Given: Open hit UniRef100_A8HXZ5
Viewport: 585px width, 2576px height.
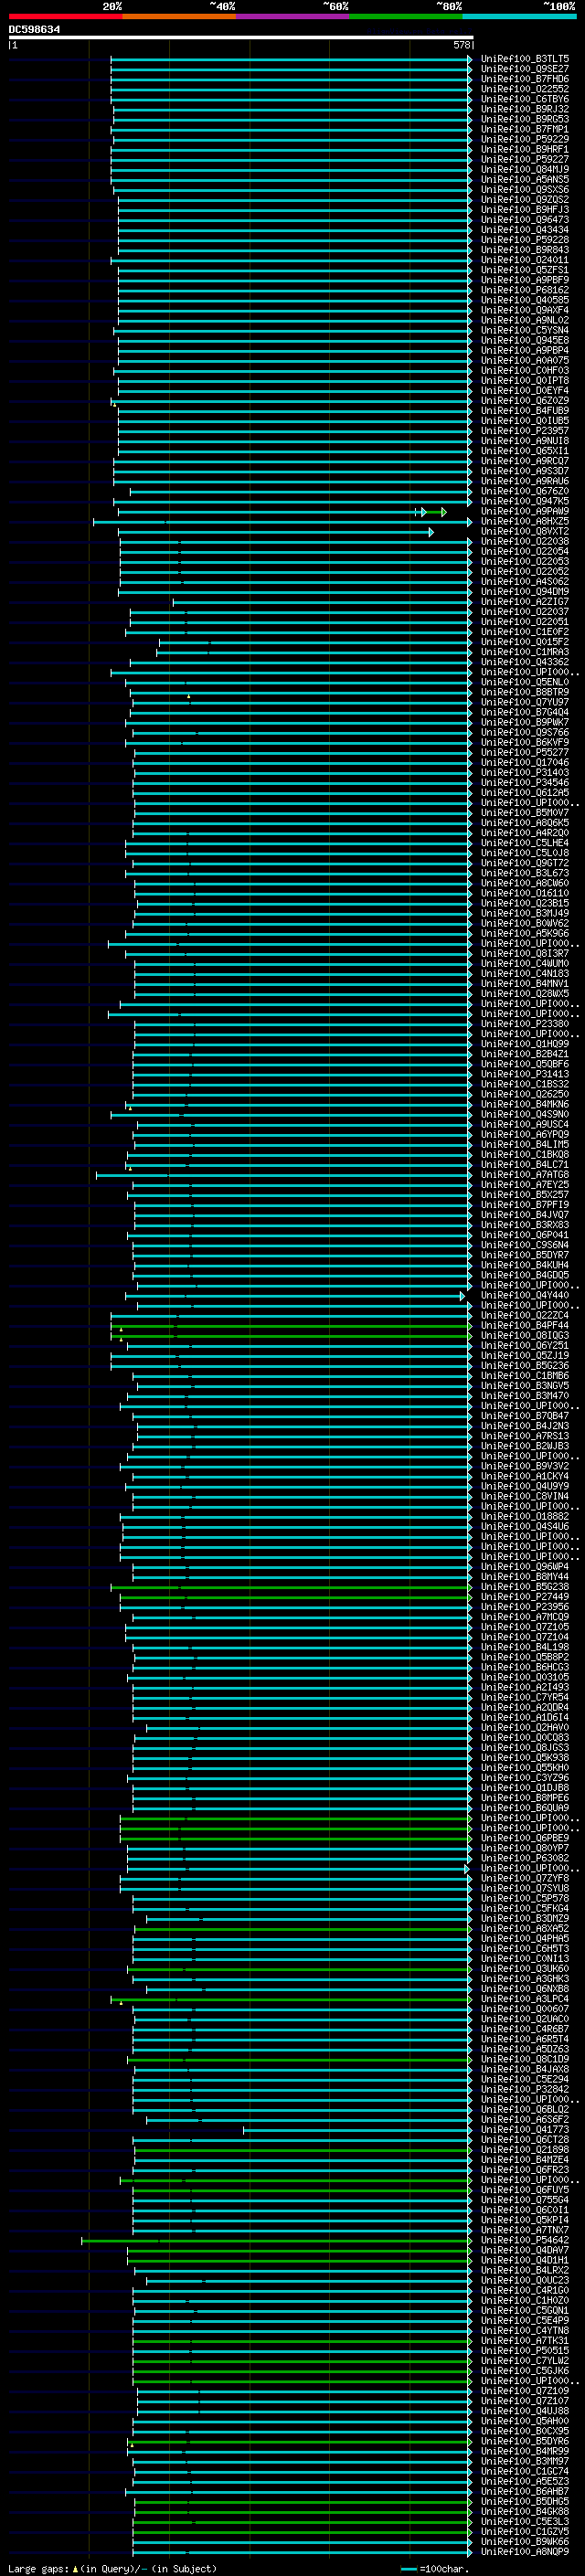Looking at the screenshot, I should click(524, 521).
